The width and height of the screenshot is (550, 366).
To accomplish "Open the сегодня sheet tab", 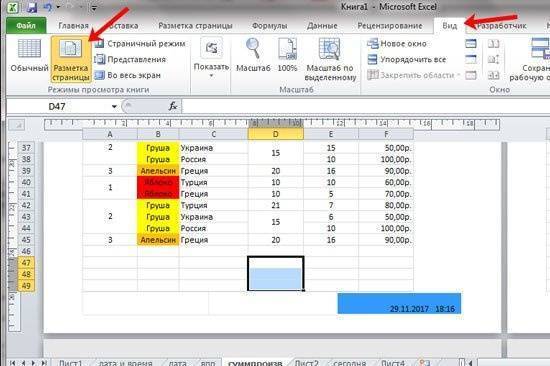I will pos(349,363).
